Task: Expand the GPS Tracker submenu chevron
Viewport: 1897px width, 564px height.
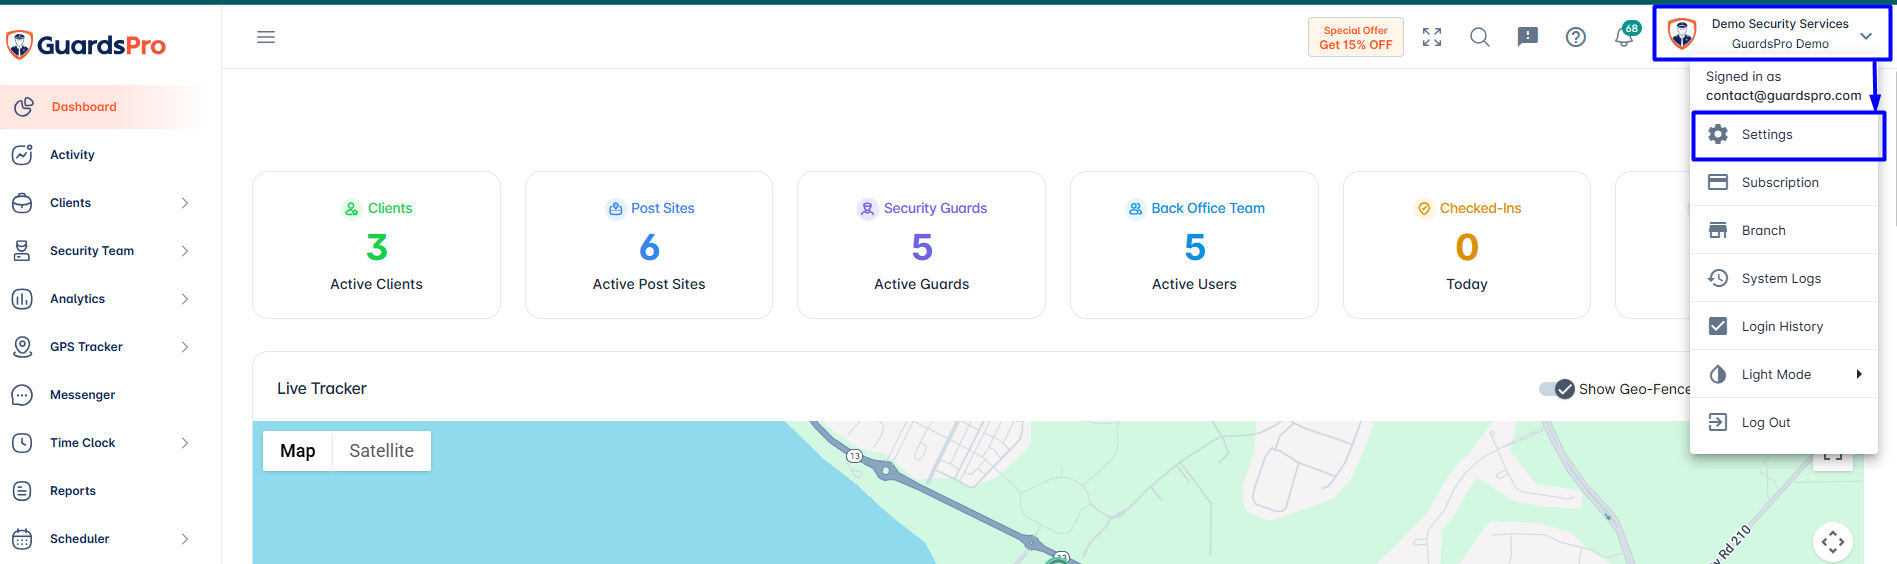Action: 185,347
